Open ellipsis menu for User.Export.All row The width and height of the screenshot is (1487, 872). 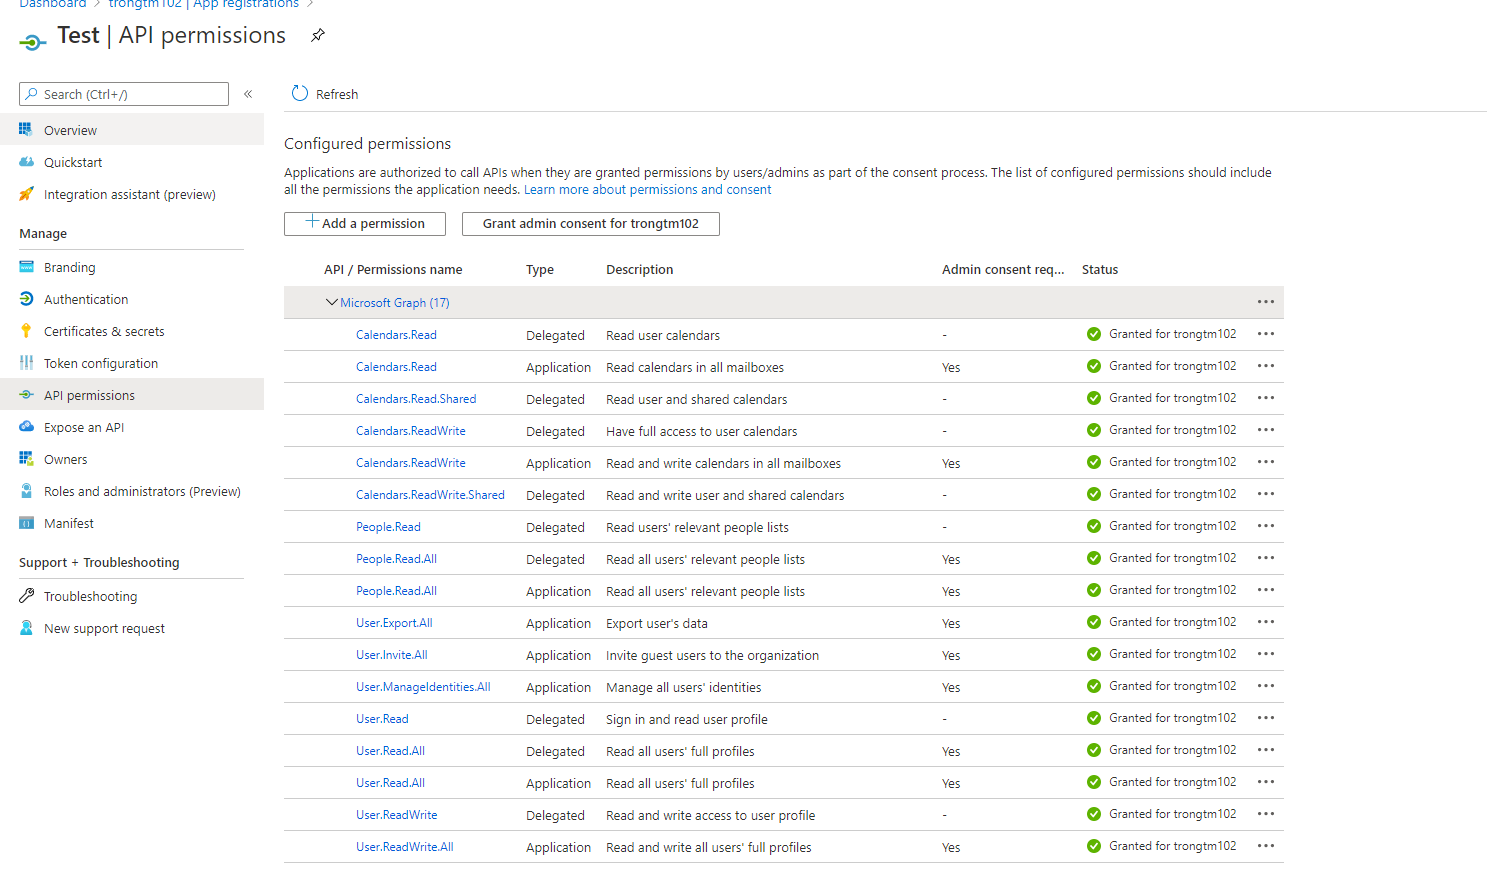[x=1266, y=622]
